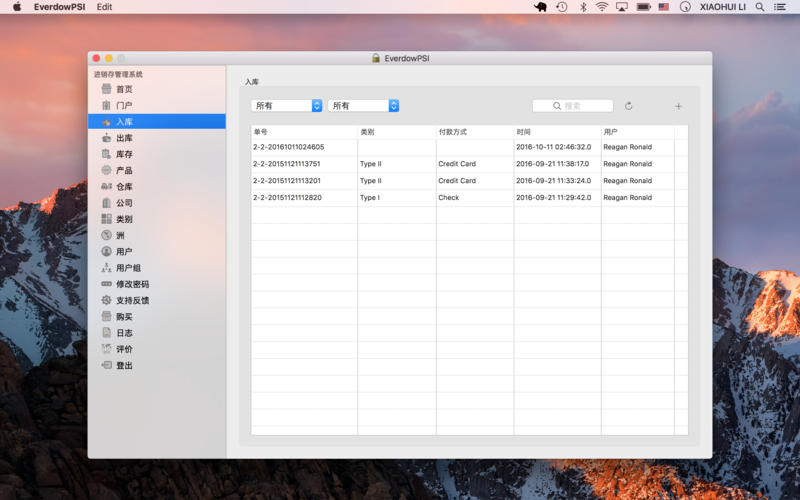Select 公司 company icon in sidebar

coord(106,203)
